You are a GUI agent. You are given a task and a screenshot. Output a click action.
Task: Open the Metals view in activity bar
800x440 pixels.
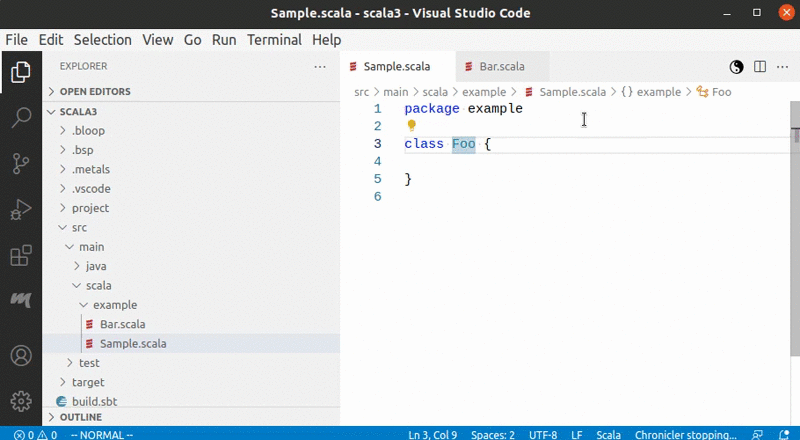pos(21,300)
